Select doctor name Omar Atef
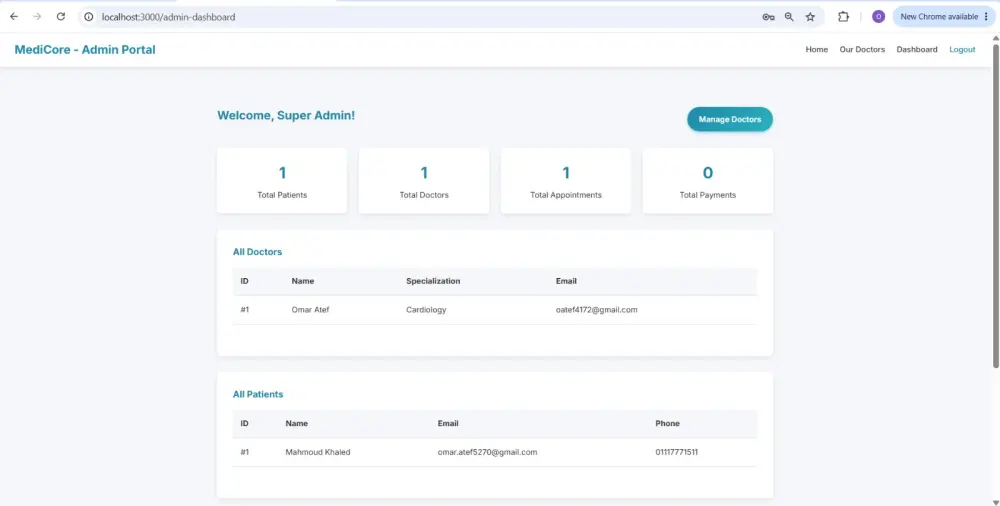1000x506 pixels. click(x=310, y=310)
